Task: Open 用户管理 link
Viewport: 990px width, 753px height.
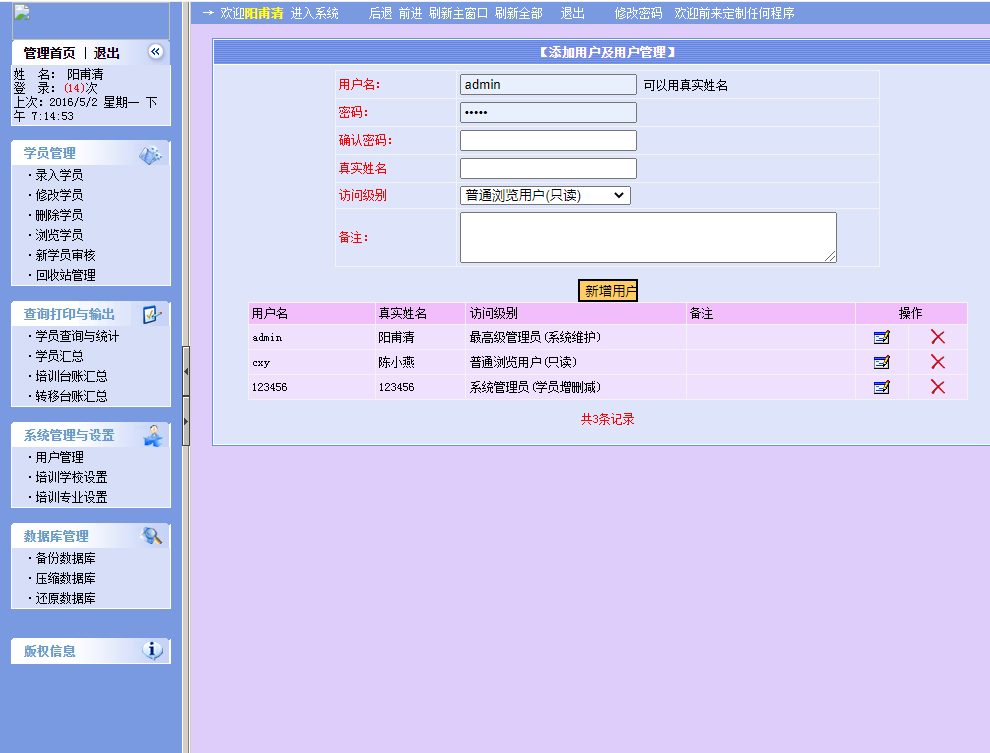Action: [x=59, y=457]
